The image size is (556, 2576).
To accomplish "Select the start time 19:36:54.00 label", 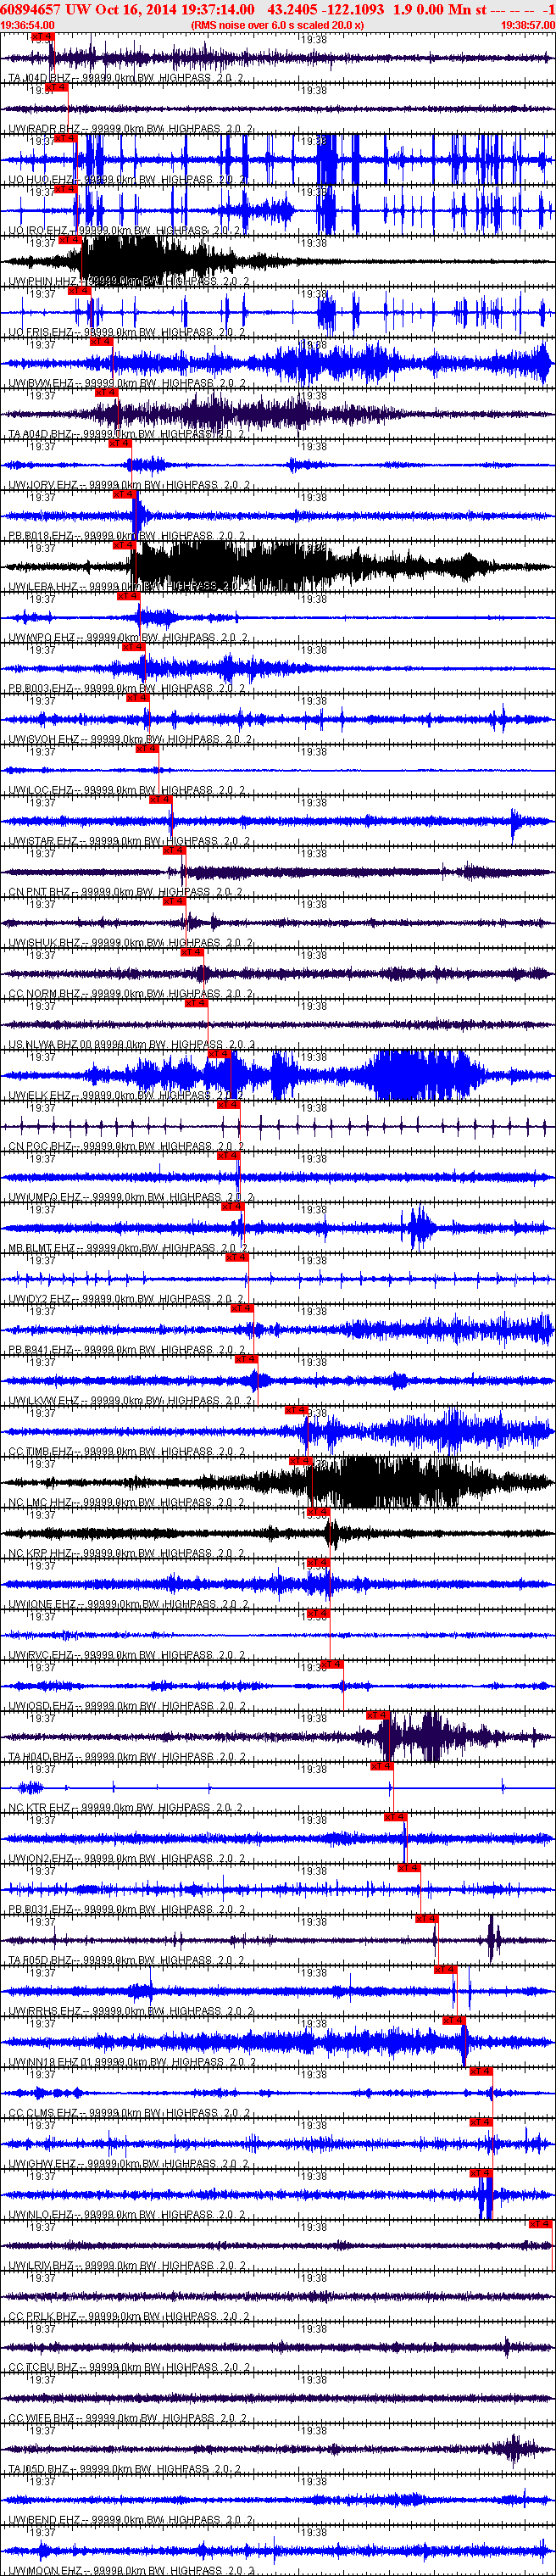I will (28, 25).
